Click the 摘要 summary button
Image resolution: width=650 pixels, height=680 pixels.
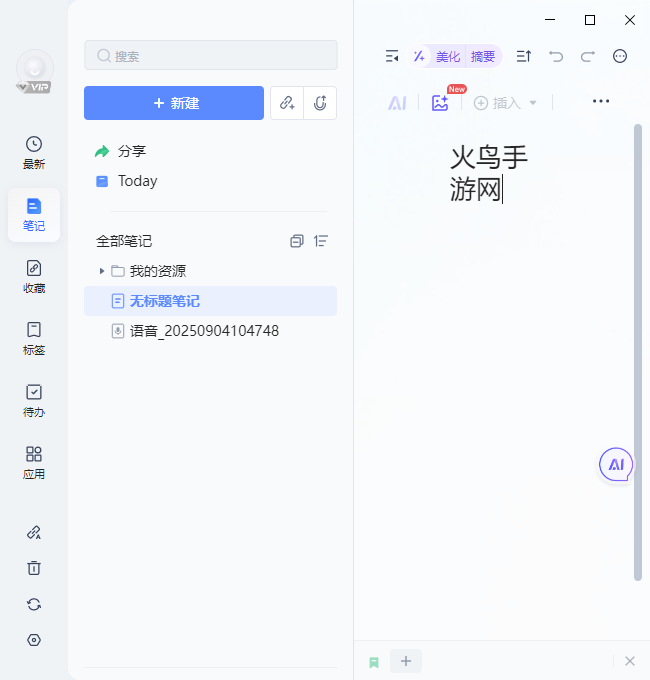click(x=483, y=56)
